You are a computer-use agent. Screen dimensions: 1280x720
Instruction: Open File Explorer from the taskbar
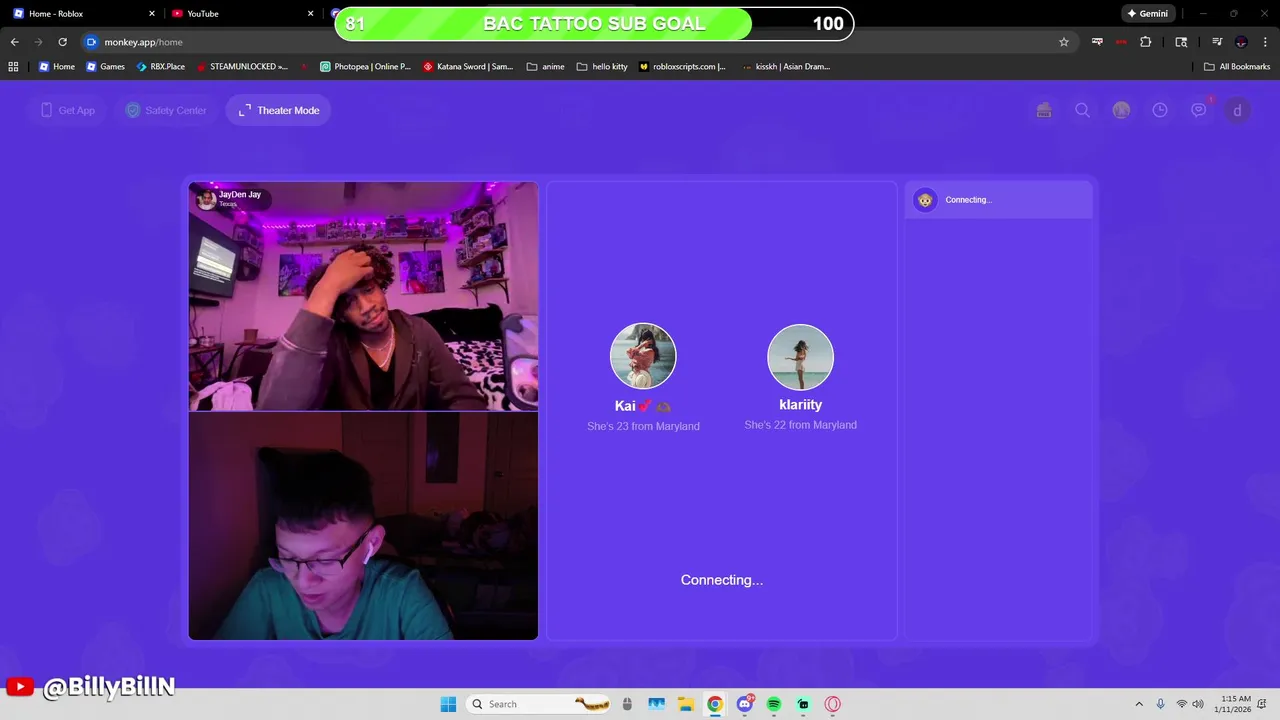[685, 704]
